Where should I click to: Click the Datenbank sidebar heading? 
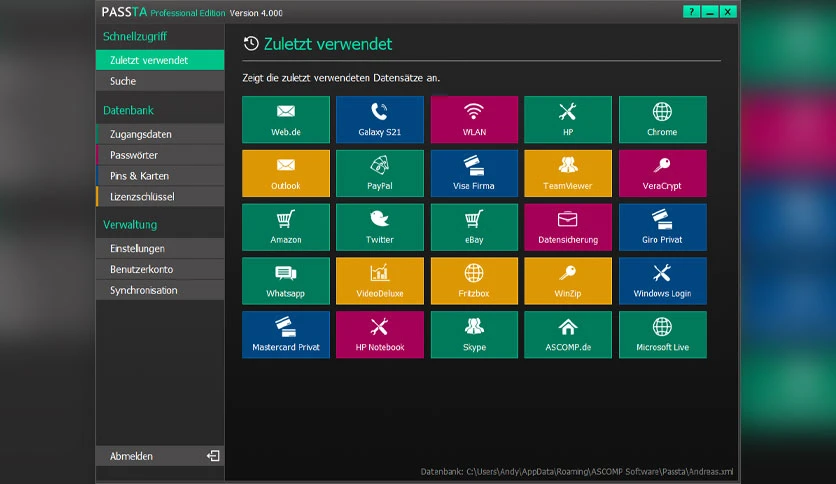coord(128,110)
